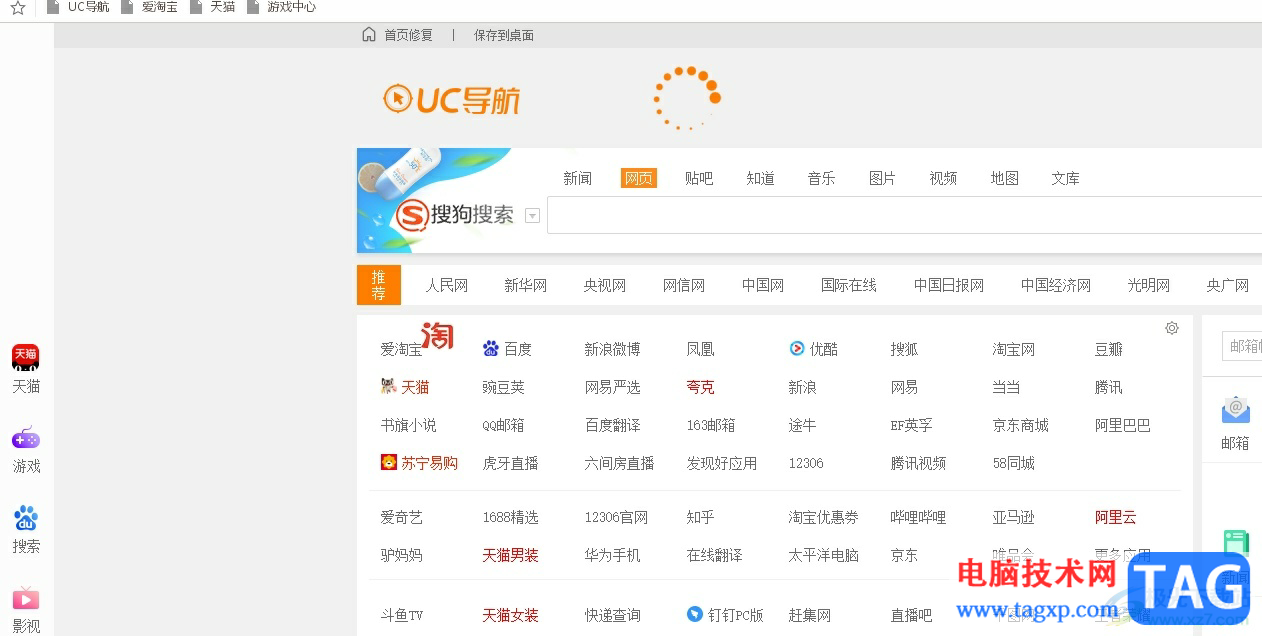
Task: Click the star favorites icon in the toolbar
Action: coord(17,8)
